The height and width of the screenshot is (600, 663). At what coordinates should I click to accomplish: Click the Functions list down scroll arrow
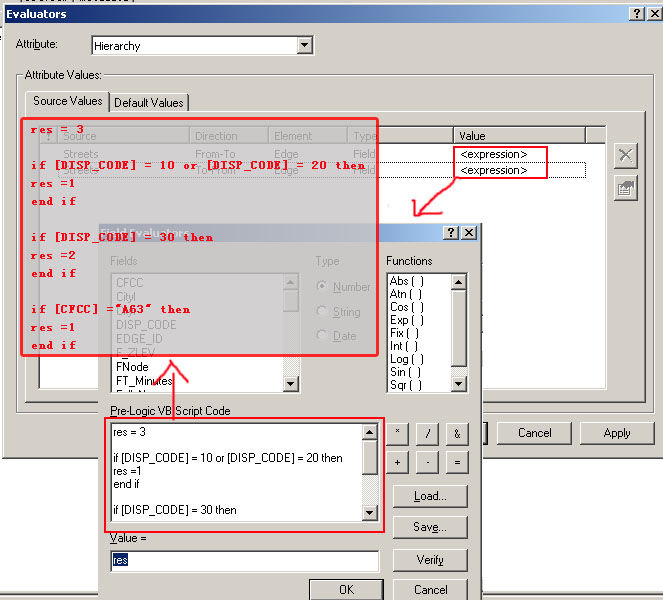[459, 384]
